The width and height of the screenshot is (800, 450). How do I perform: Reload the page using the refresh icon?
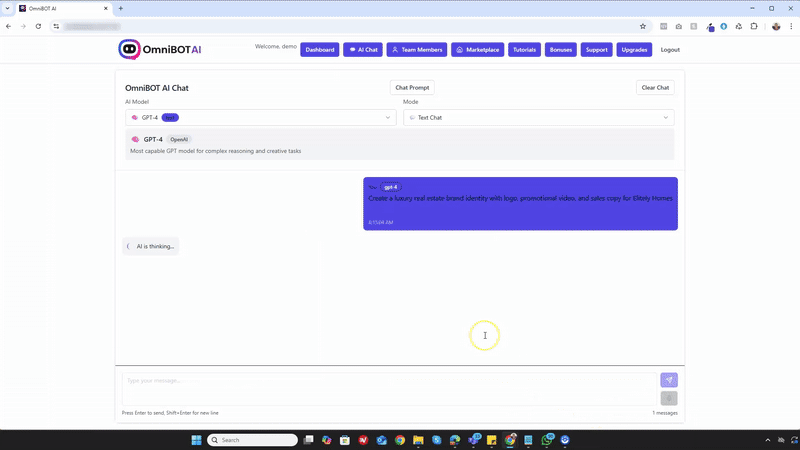(38, 26)
